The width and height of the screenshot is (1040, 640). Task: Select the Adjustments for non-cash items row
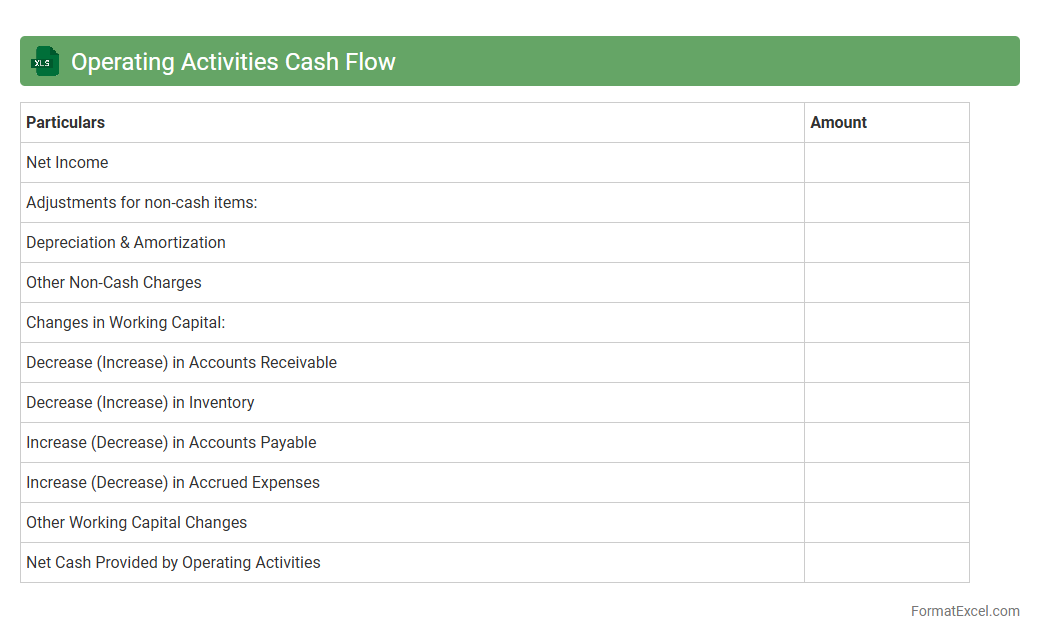coord(142,203)
